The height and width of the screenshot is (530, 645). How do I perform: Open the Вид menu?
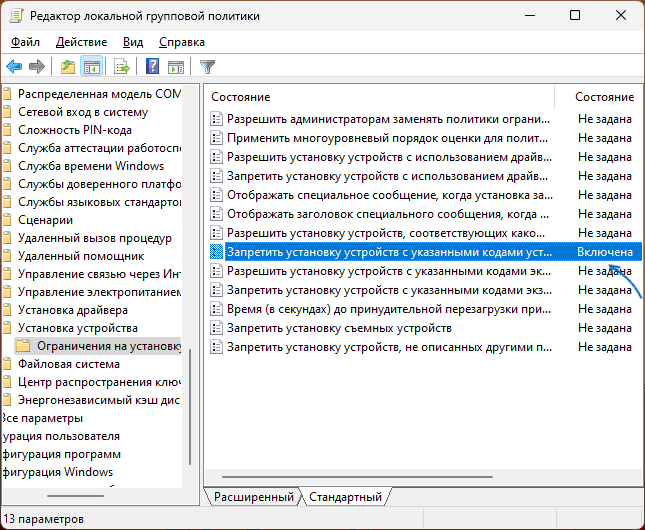pyautogui.click(x=133, y=42)
